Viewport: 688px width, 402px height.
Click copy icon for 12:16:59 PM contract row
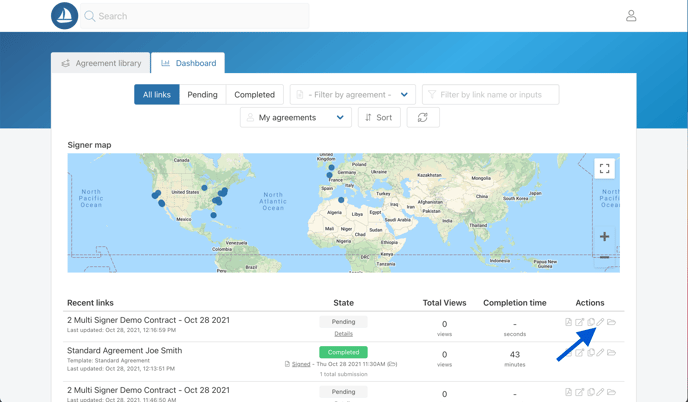click(x=591, y=322)
